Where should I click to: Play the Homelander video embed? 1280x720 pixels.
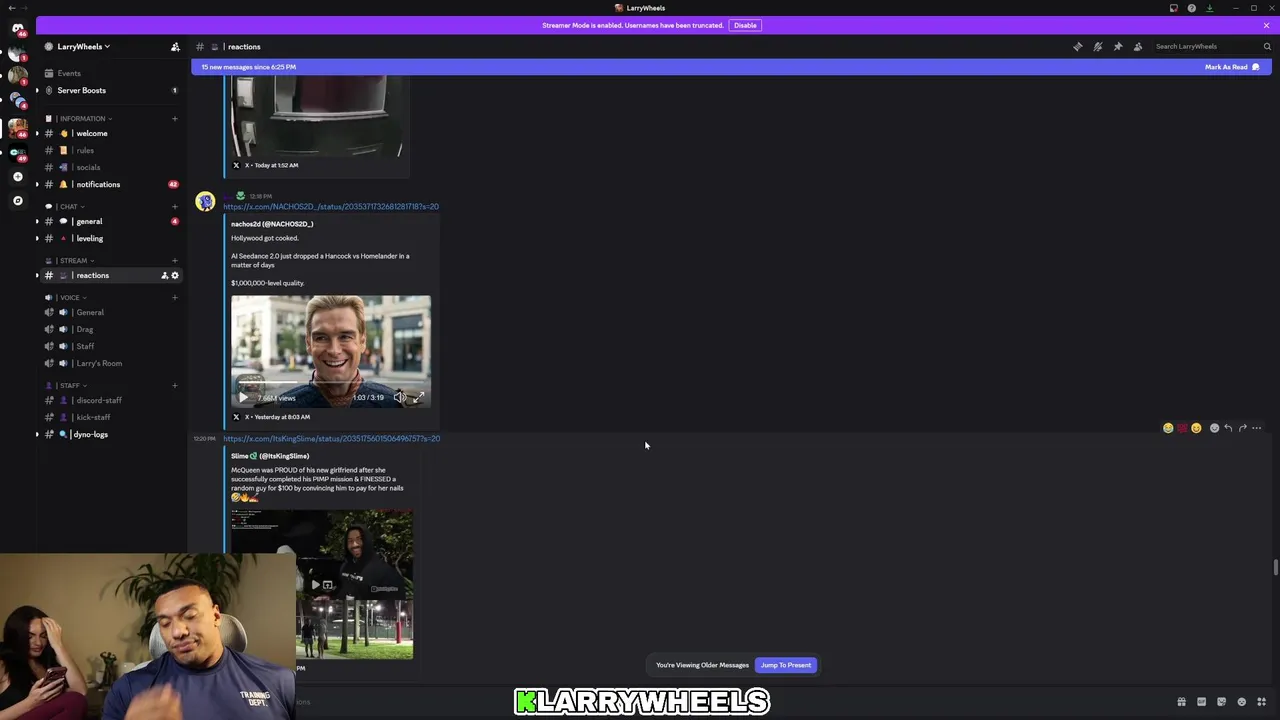(x=242, y=398)
